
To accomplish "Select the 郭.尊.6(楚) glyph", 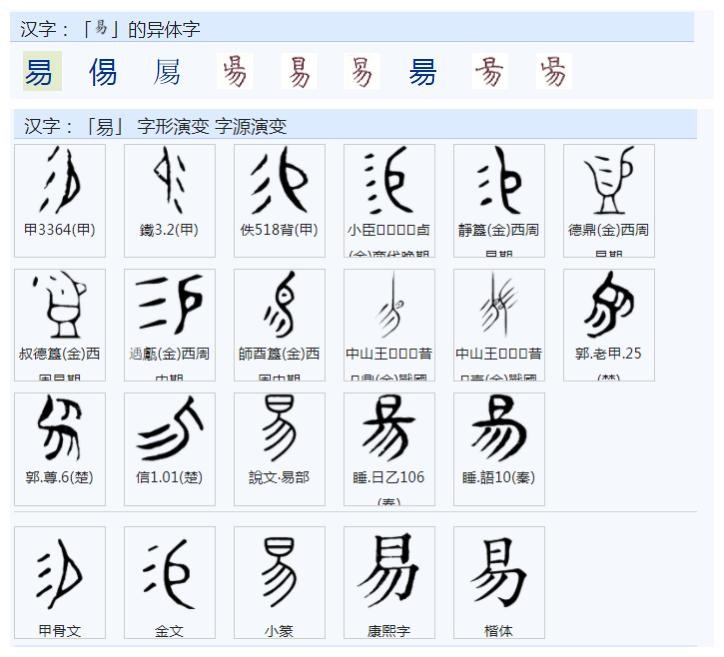I will coord(59,430).
